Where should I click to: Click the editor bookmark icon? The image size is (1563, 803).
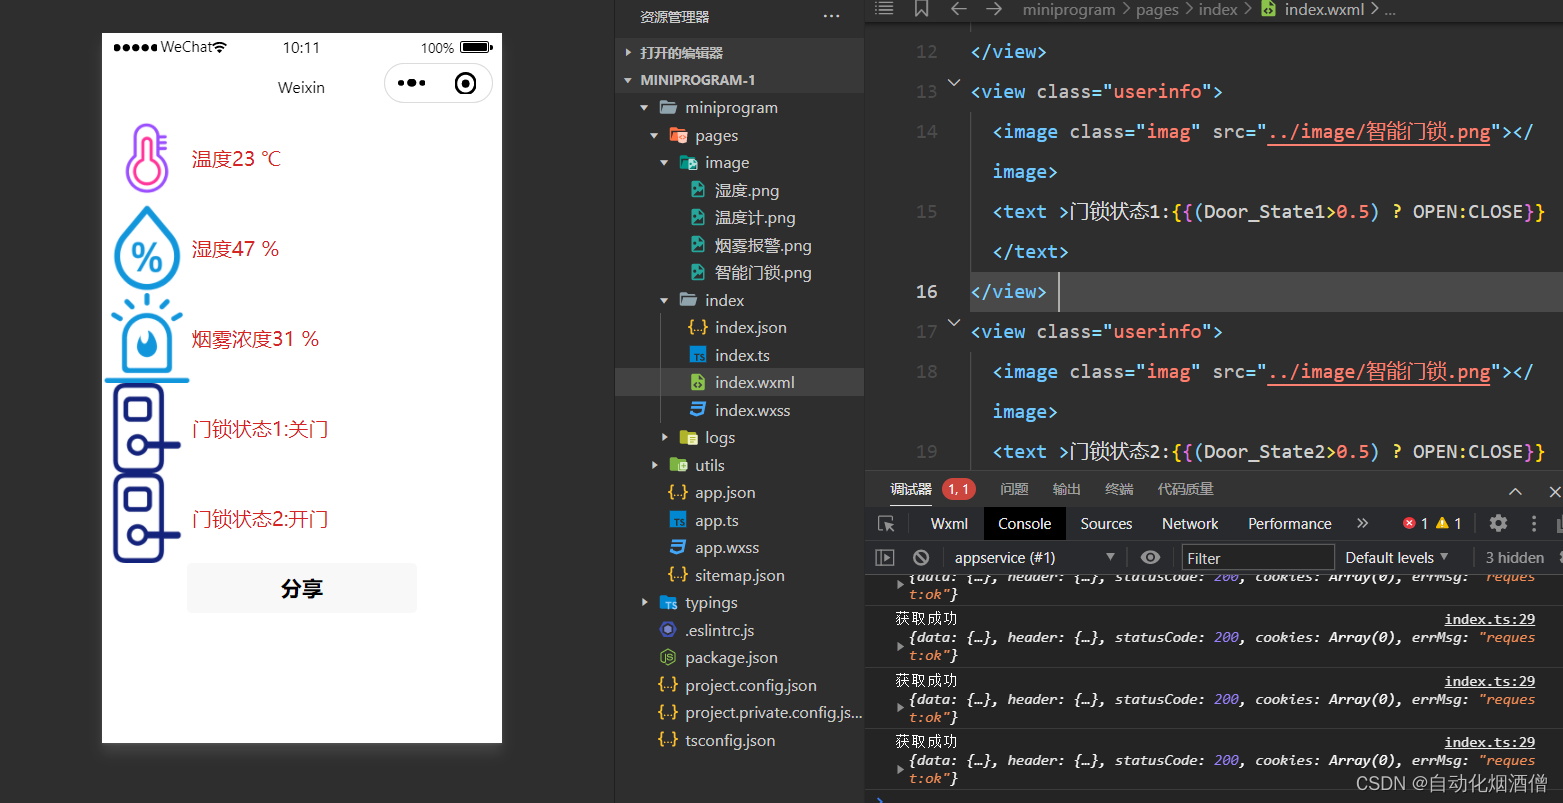point(921,9)
